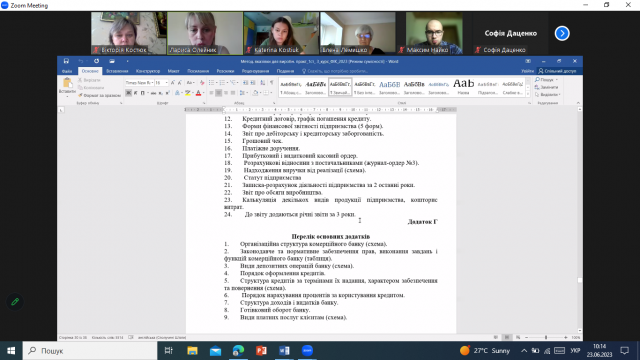Toggle italic formatting (К)
This screenshot has width=640, height=360.
pyautogui.click(x=136, y=93)
